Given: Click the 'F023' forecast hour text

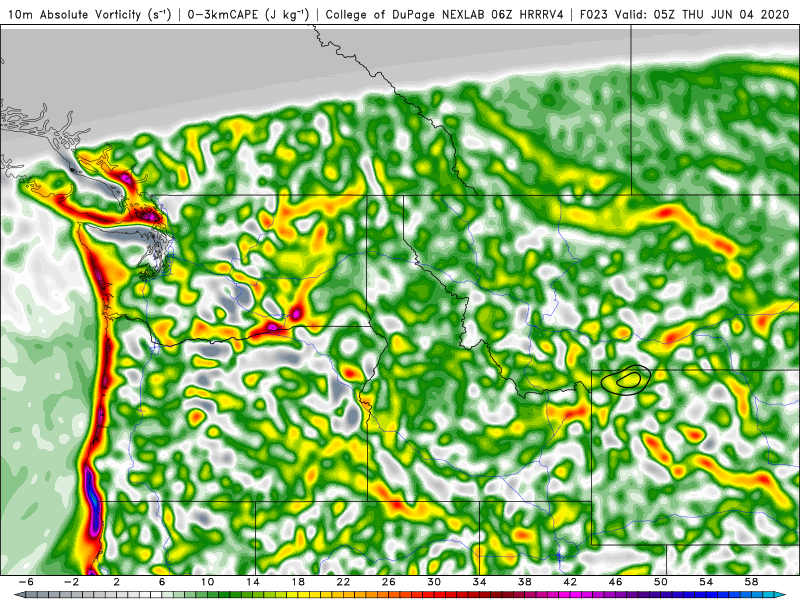Looking at the screenshot, I should [594, 14].
